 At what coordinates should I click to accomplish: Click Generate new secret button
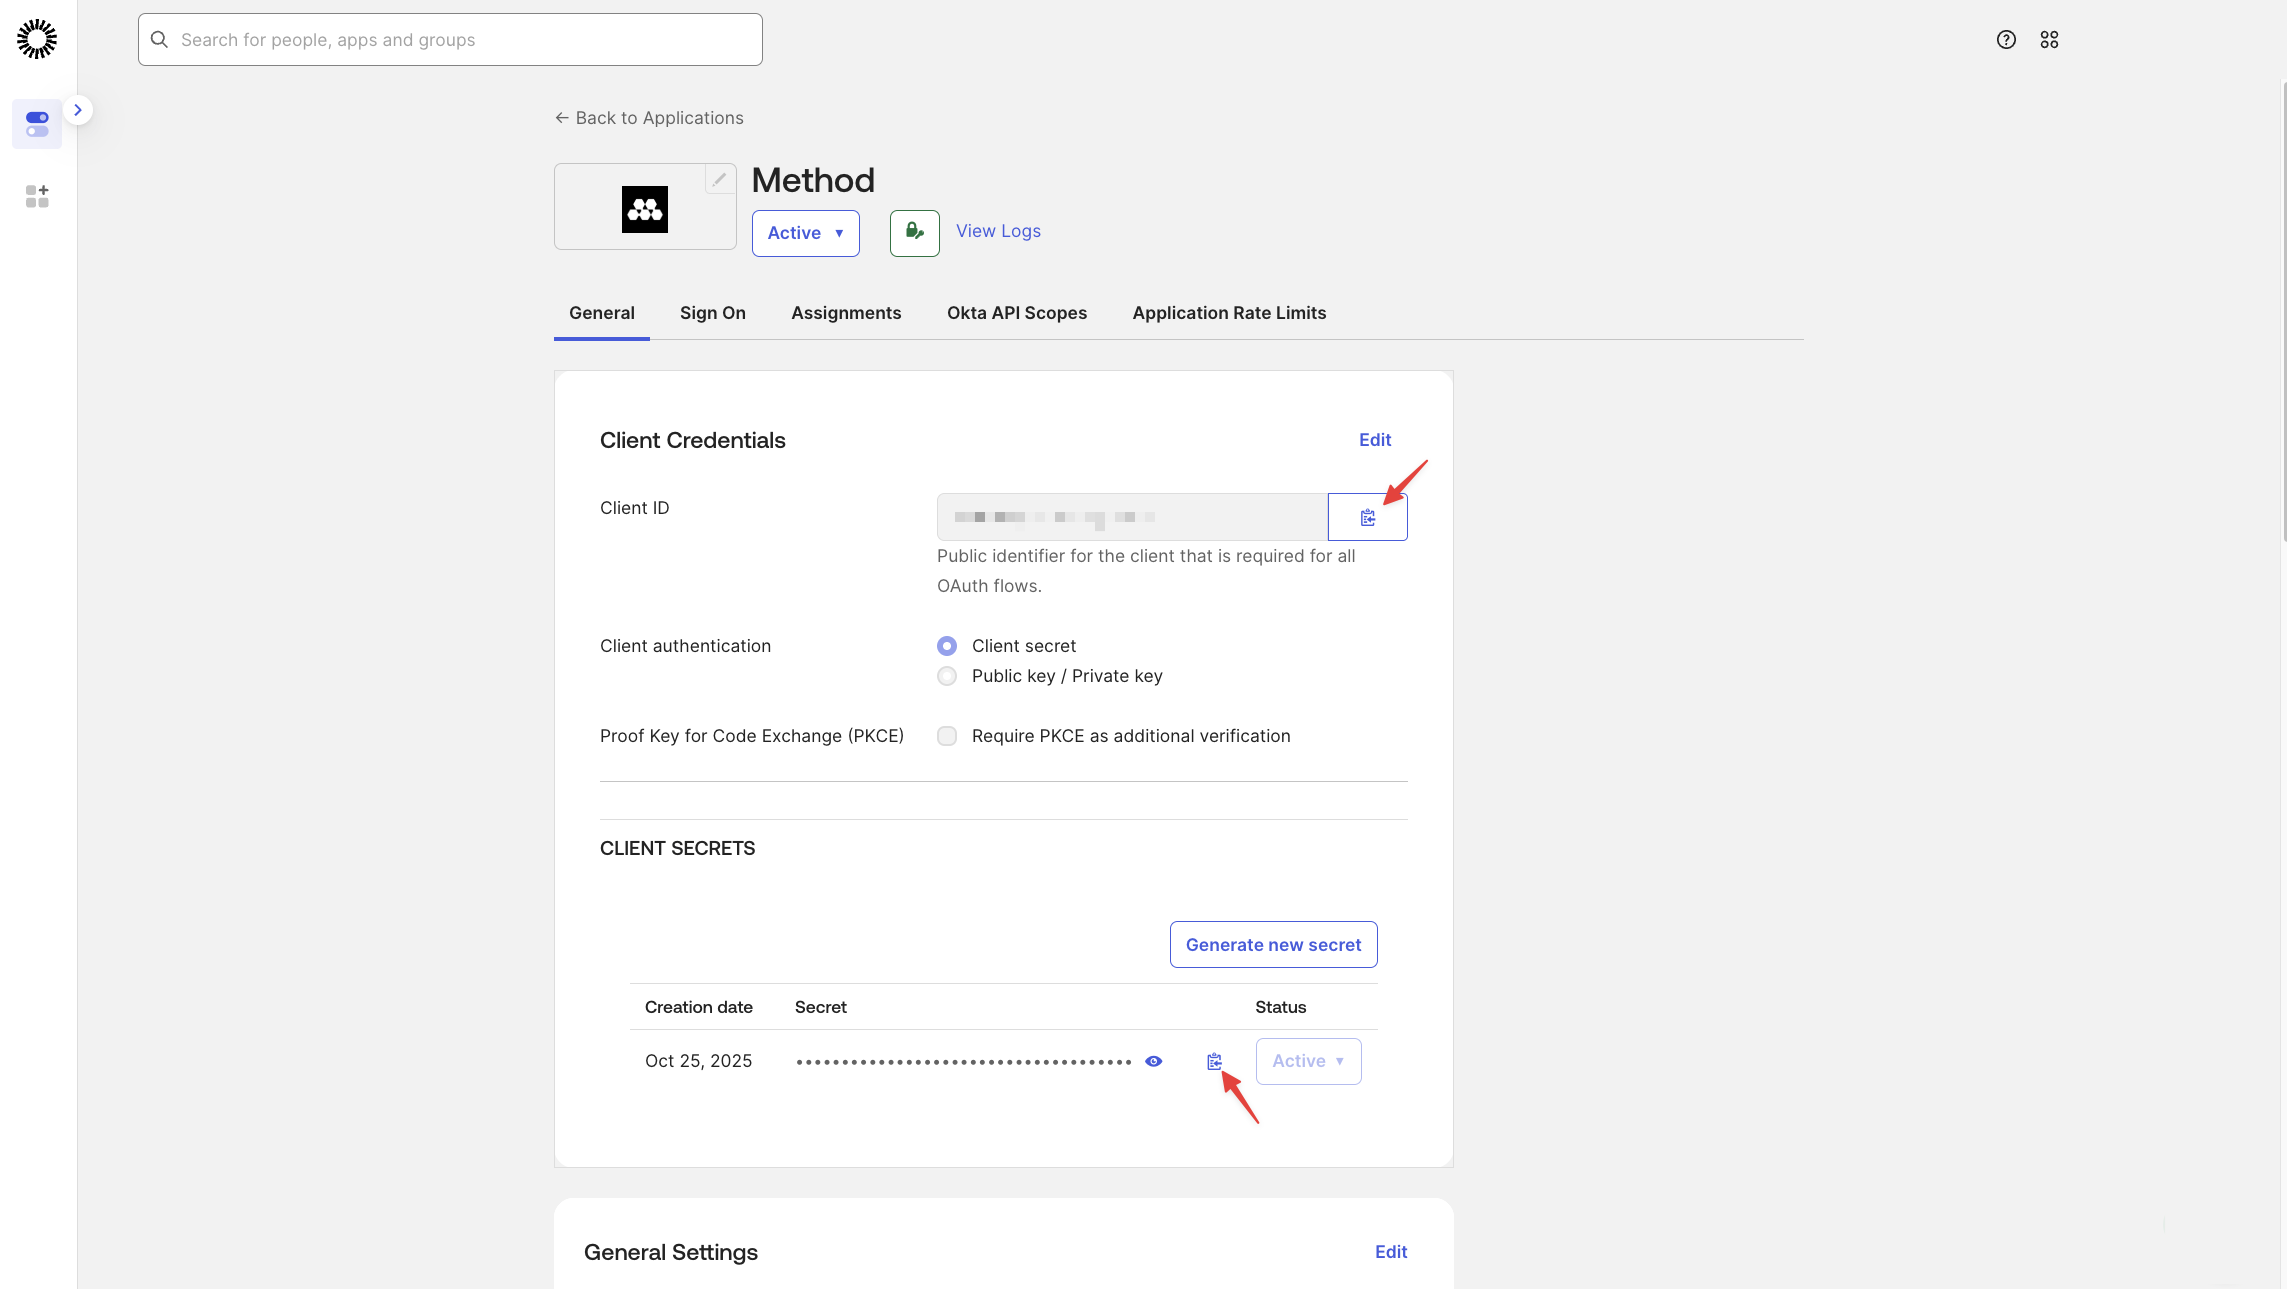tap(1273, 945)
